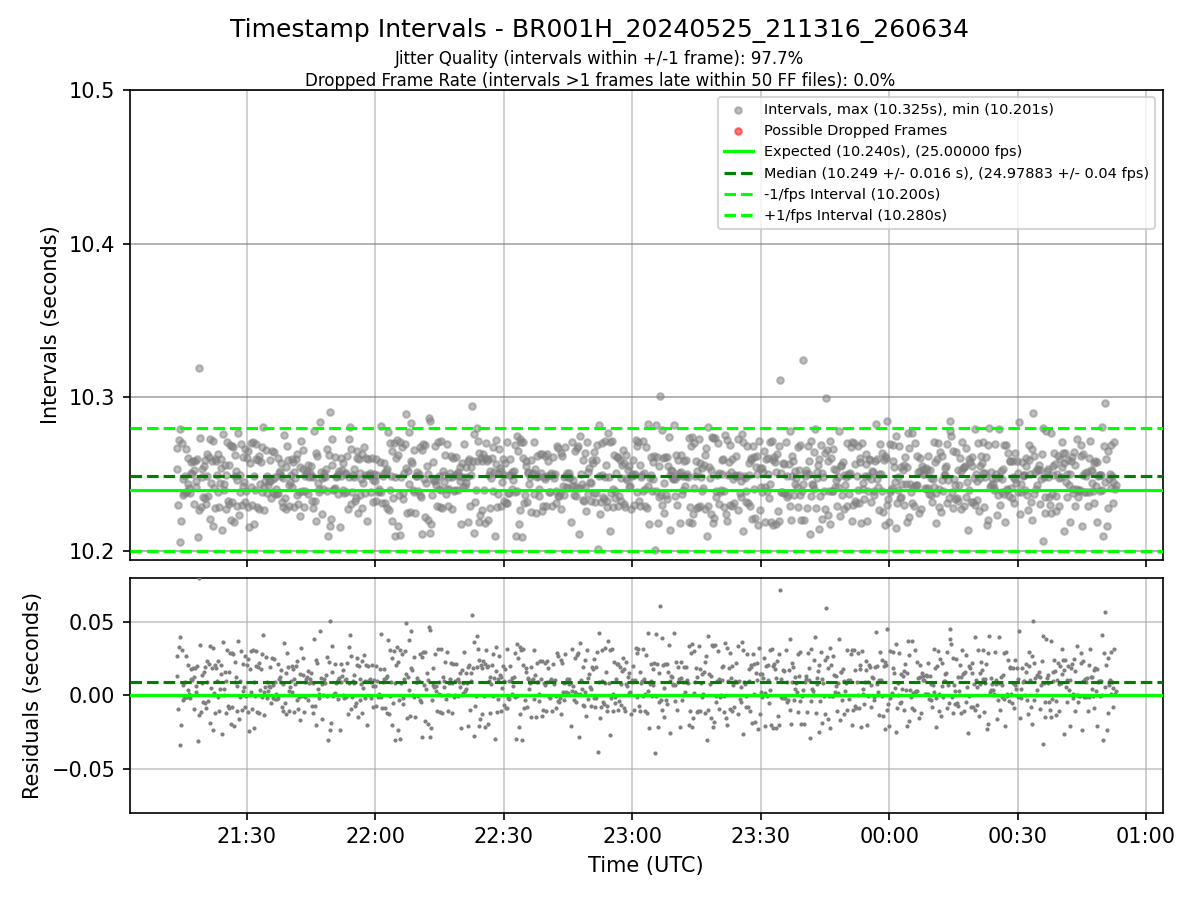Click the plot title 'Timestamp Intervals - BR001H_20240525_211316_260634'

(x=599, y=29)
